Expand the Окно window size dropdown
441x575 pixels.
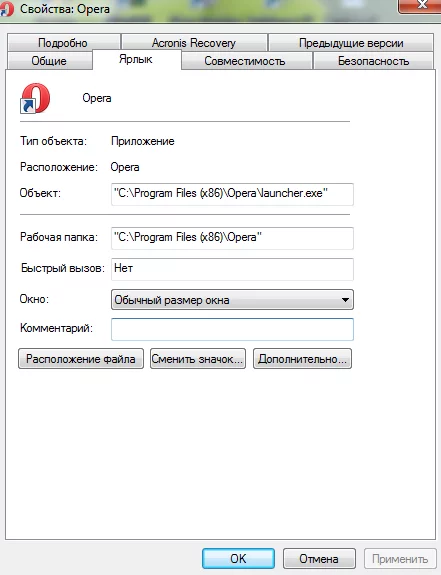coord(232,300)
